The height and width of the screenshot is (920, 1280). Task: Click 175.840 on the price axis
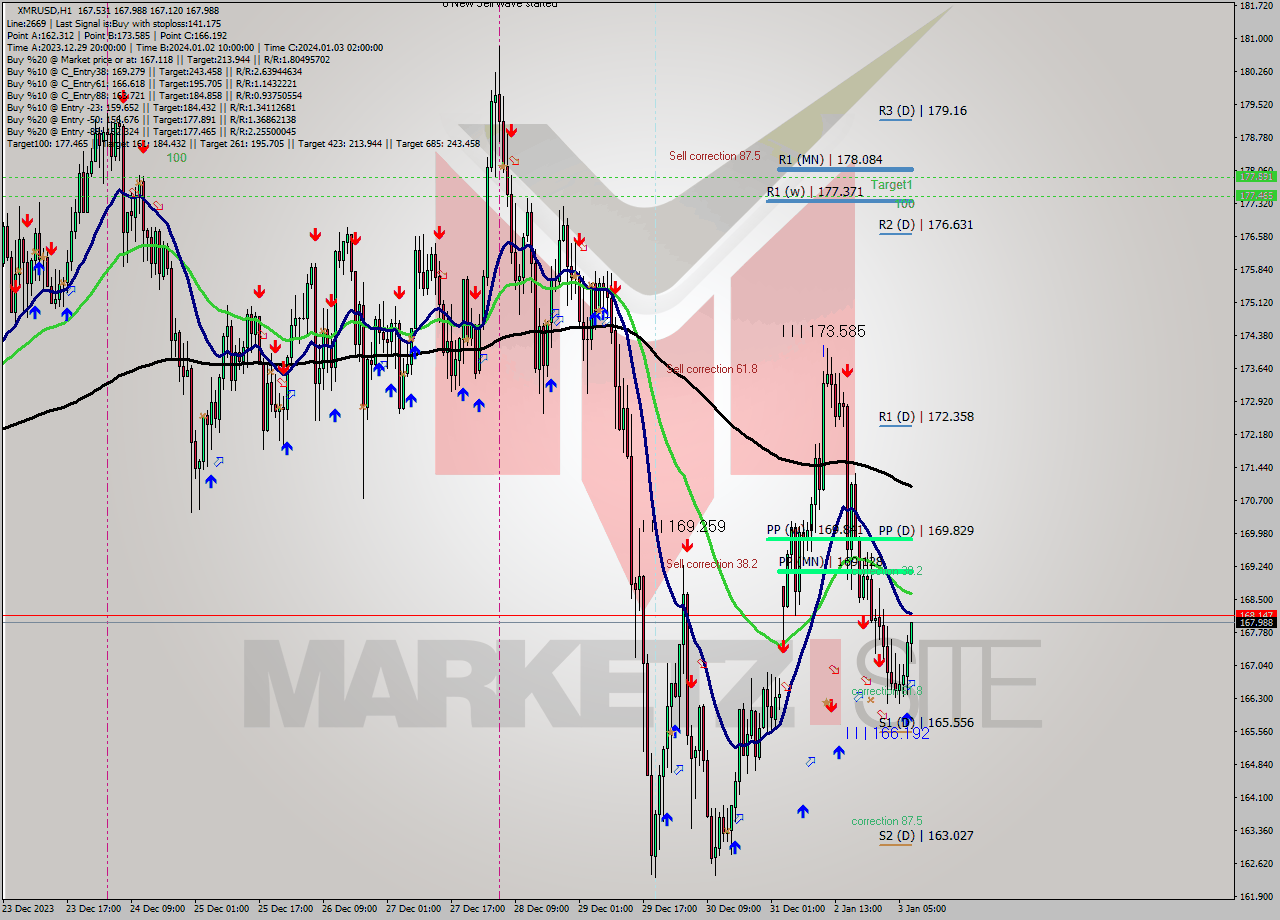coord(1255,269)
